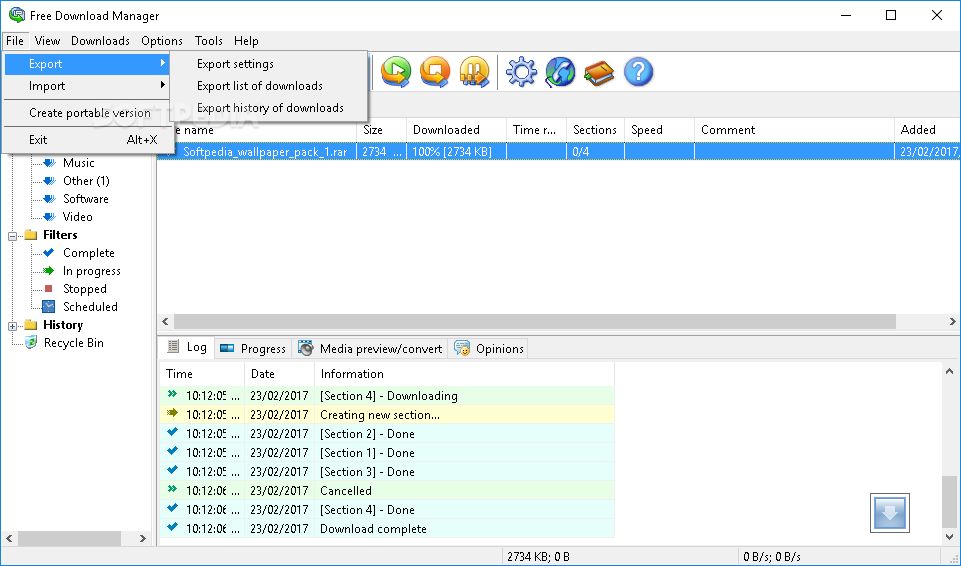This screenshot has height=566, width=961.
Task: Click the Free Download Manager title bar logo
Action: [x=17, y=15]
